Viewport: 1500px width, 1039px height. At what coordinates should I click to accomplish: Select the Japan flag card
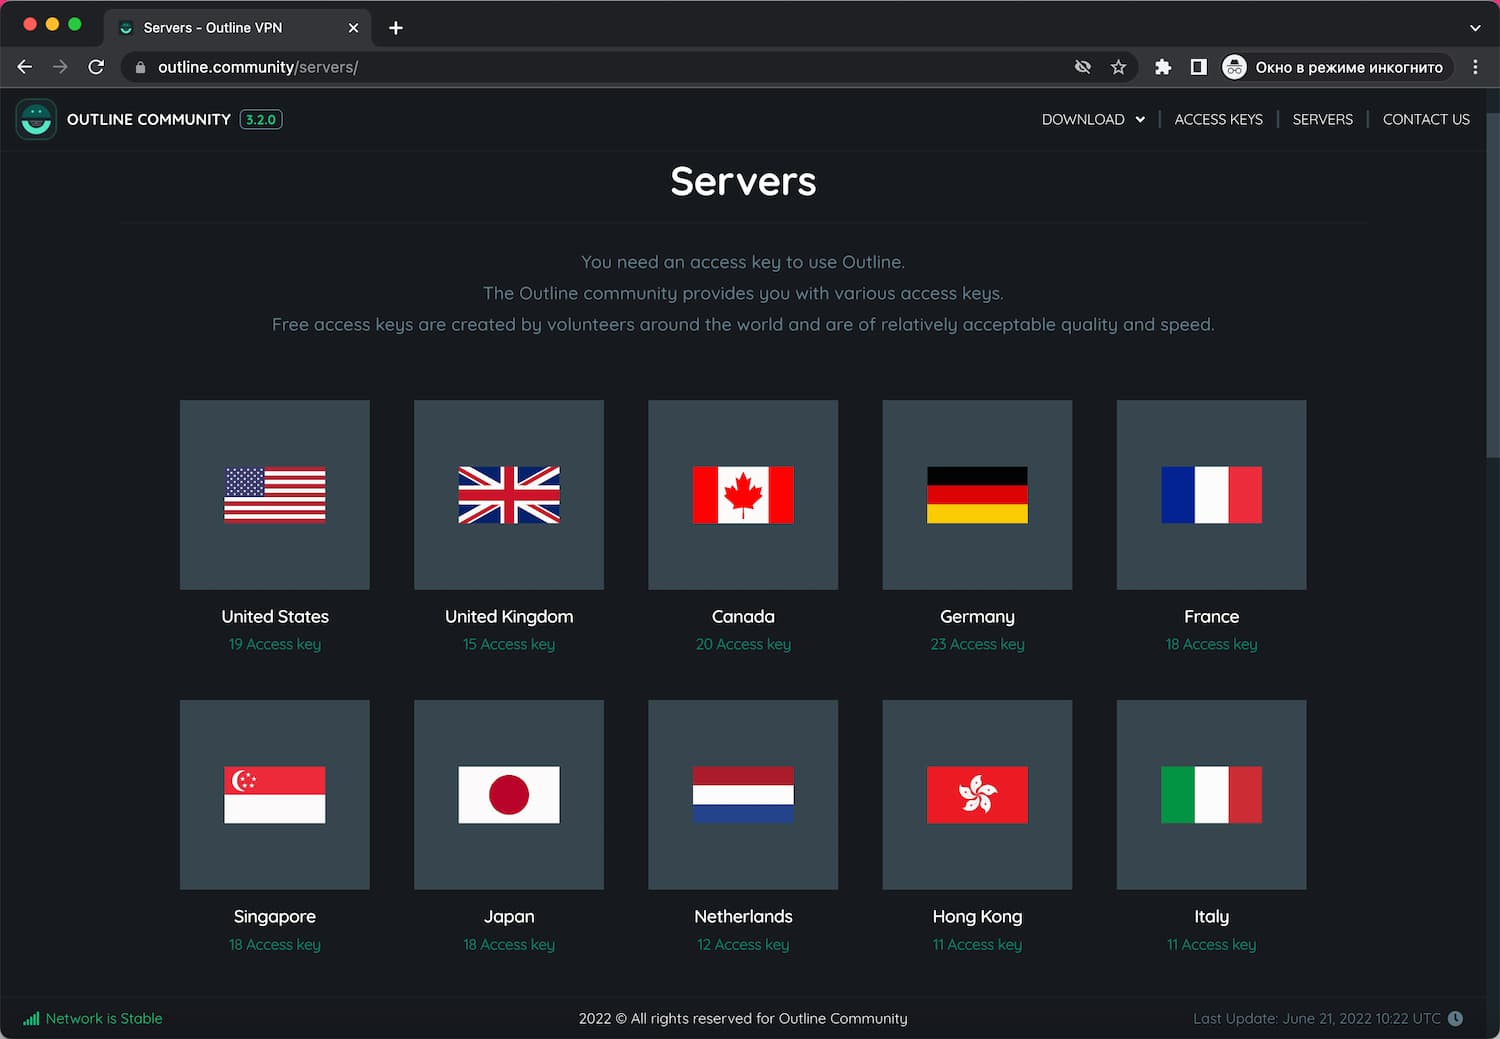click(x=509, y=795)
